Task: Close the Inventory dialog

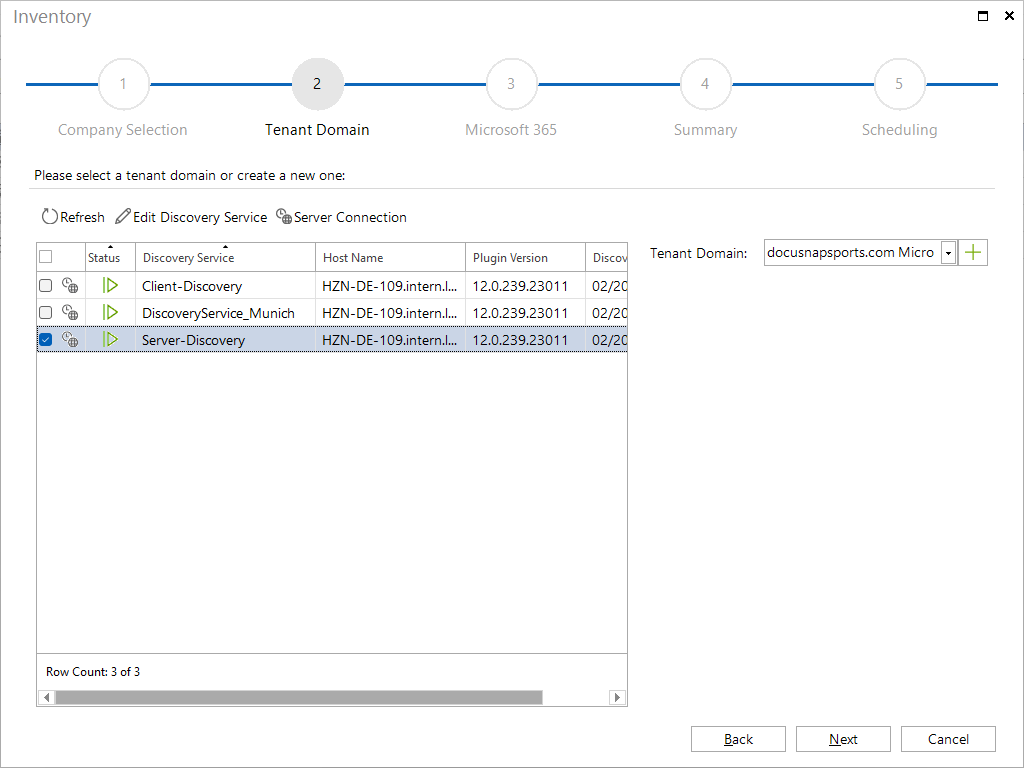Action: point(1009,16)
